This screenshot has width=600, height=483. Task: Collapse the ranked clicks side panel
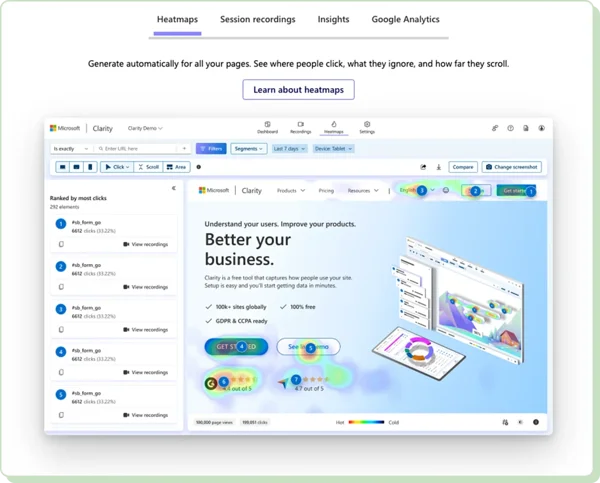point(174,188)
